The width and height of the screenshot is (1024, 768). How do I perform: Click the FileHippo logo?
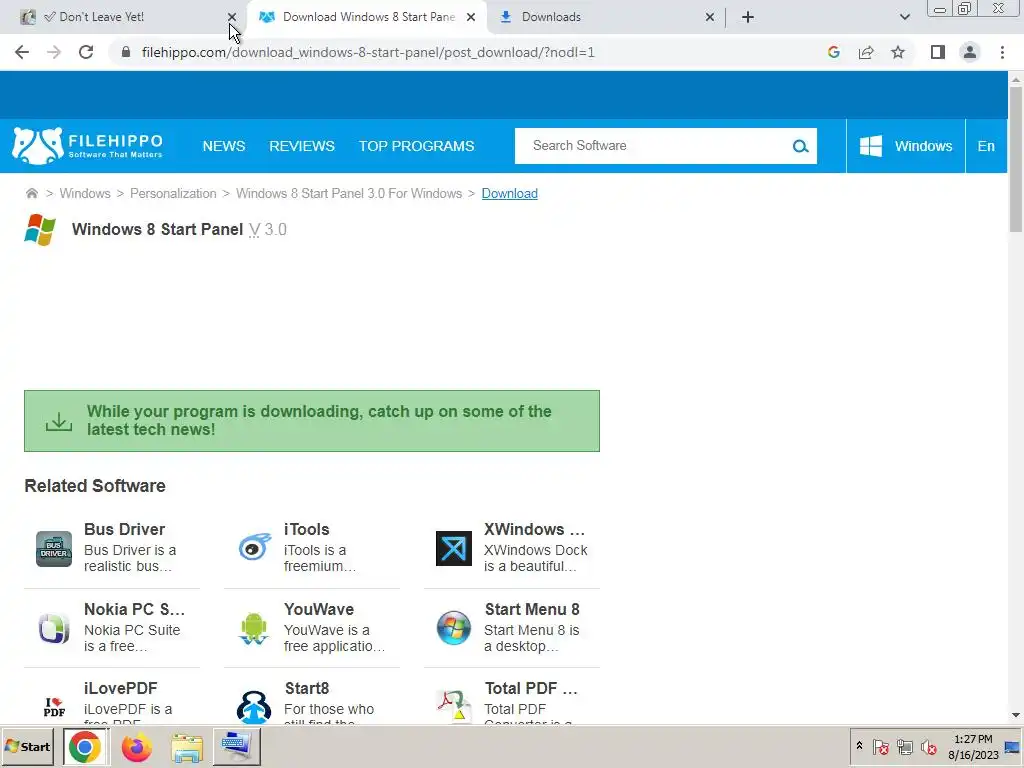[x=87, y=146]
